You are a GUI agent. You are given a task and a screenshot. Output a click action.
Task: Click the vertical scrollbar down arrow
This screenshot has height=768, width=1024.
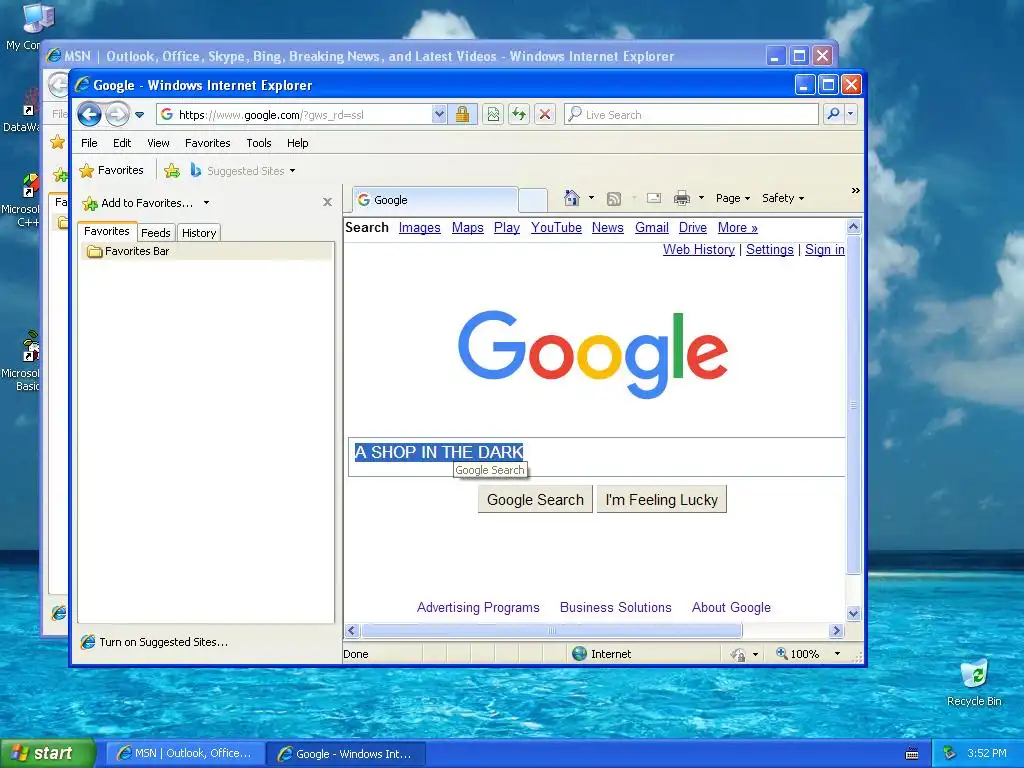(x=854, y=613)
